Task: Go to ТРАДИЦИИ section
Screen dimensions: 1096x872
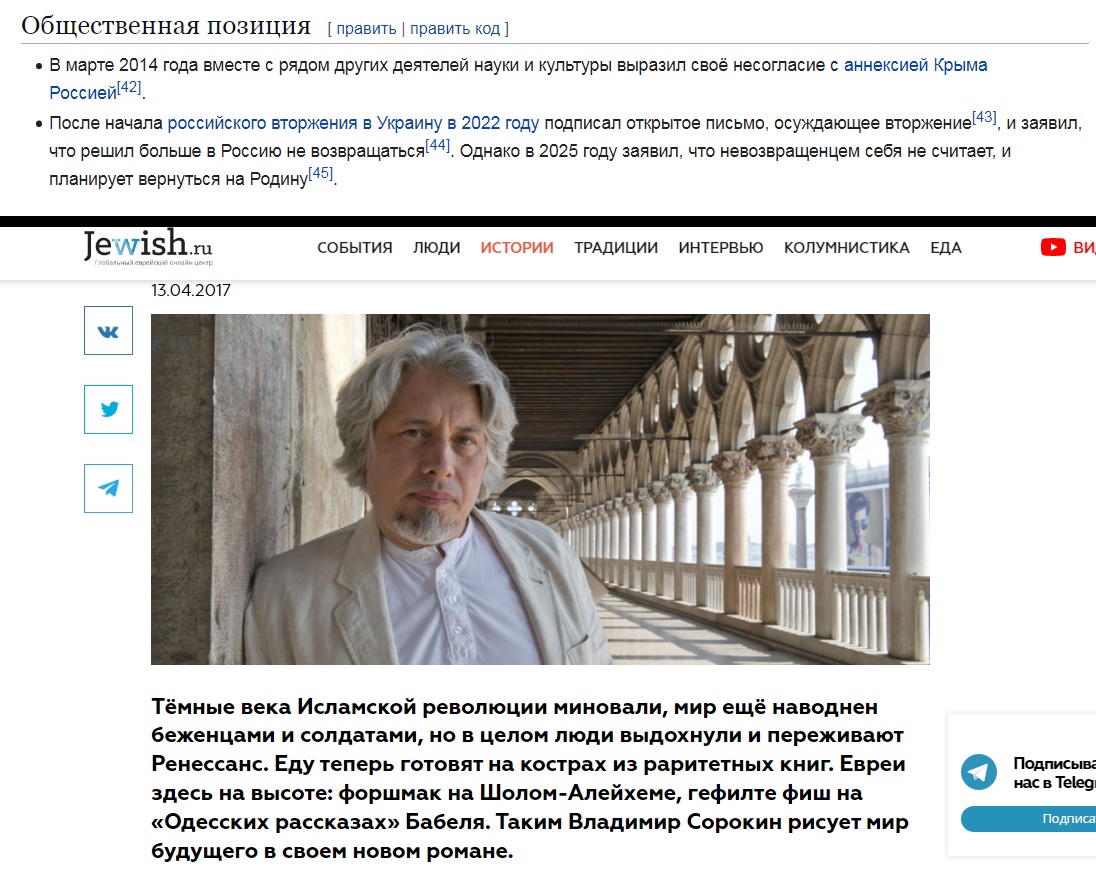Action: [x=616, y=247]
